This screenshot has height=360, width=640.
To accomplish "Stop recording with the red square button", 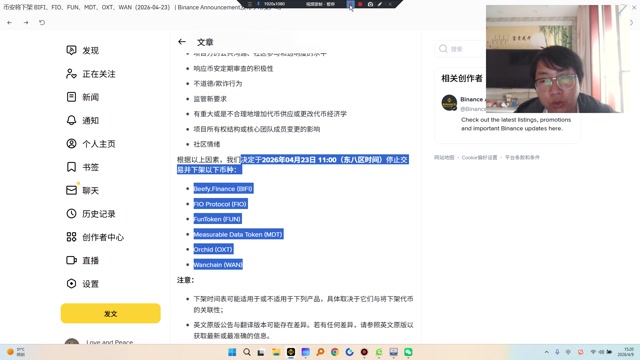I will point(360,4).
